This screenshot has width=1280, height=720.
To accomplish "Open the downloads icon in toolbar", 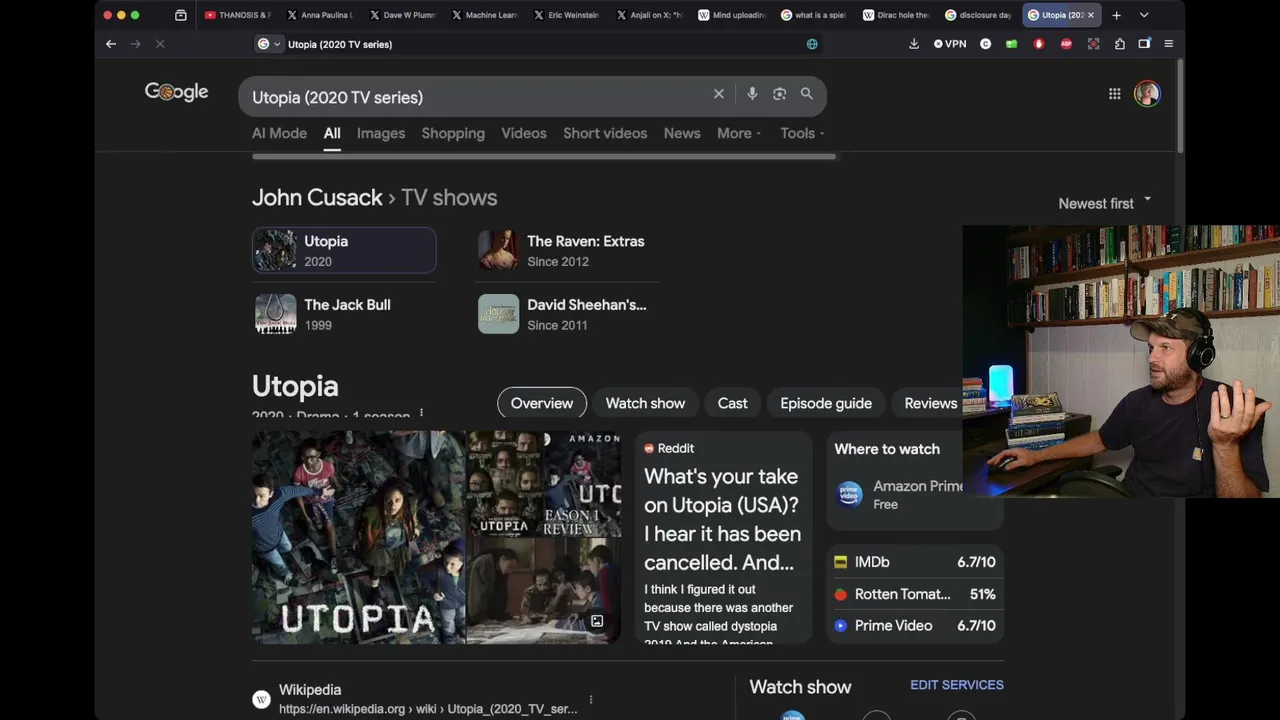I will pyautogui.click(x=913, y=44).
